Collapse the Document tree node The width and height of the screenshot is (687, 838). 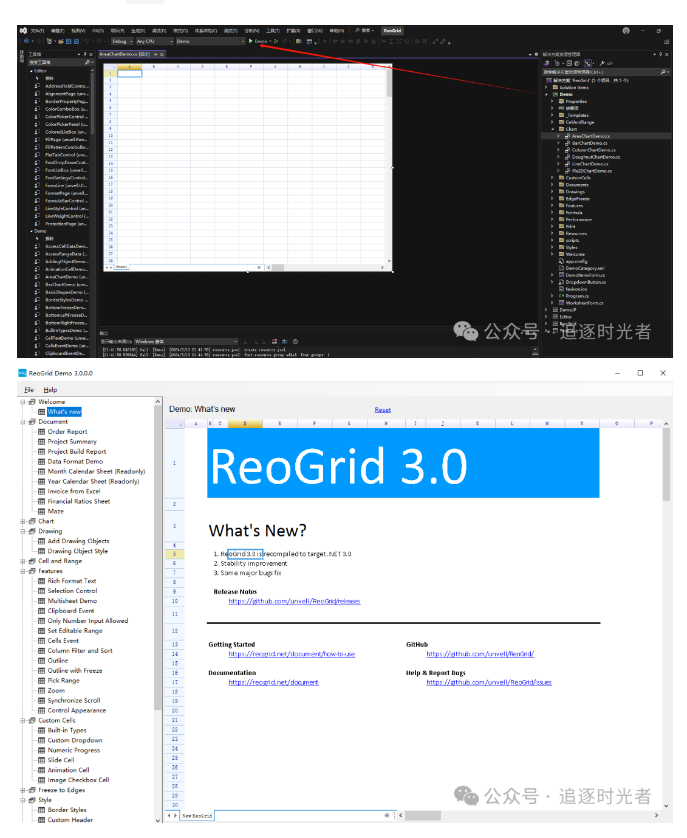point(23,422)
